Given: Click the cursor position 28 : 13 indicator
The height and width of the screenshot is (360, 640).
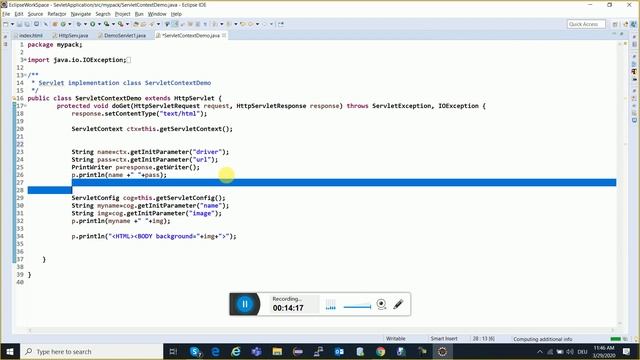Looking at the screenshot, I should (x=484, y=338).
